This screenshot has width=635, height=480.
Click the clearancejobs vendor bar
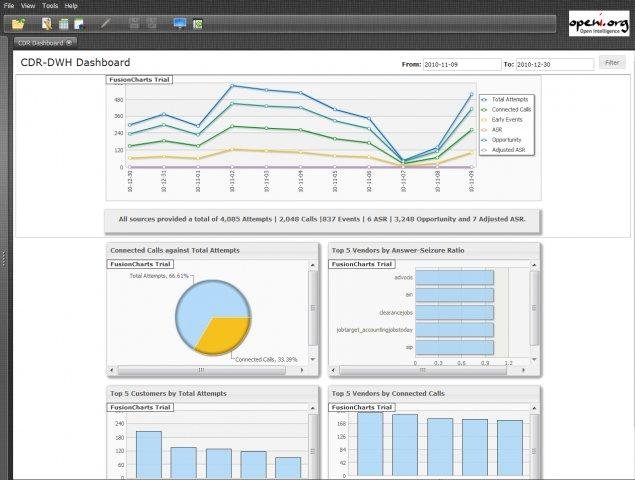point(454,313)
